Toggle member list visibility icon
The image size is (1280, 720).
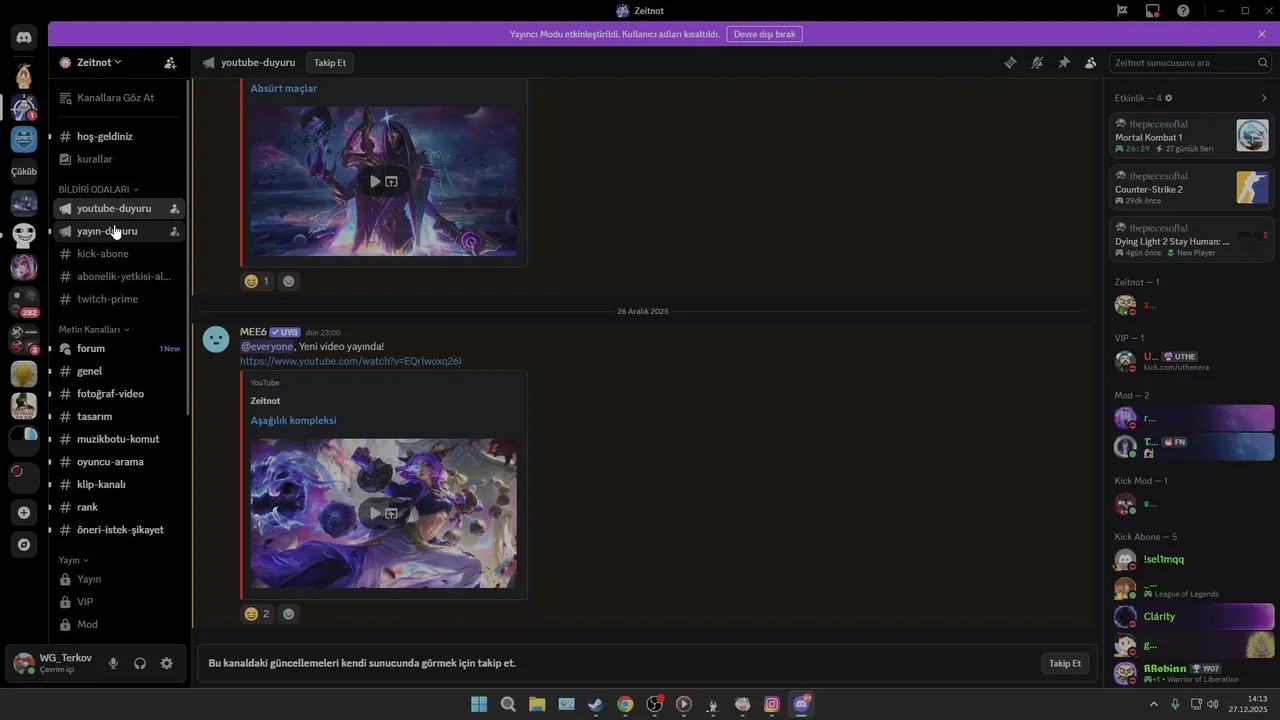[x=1090, y=62]
